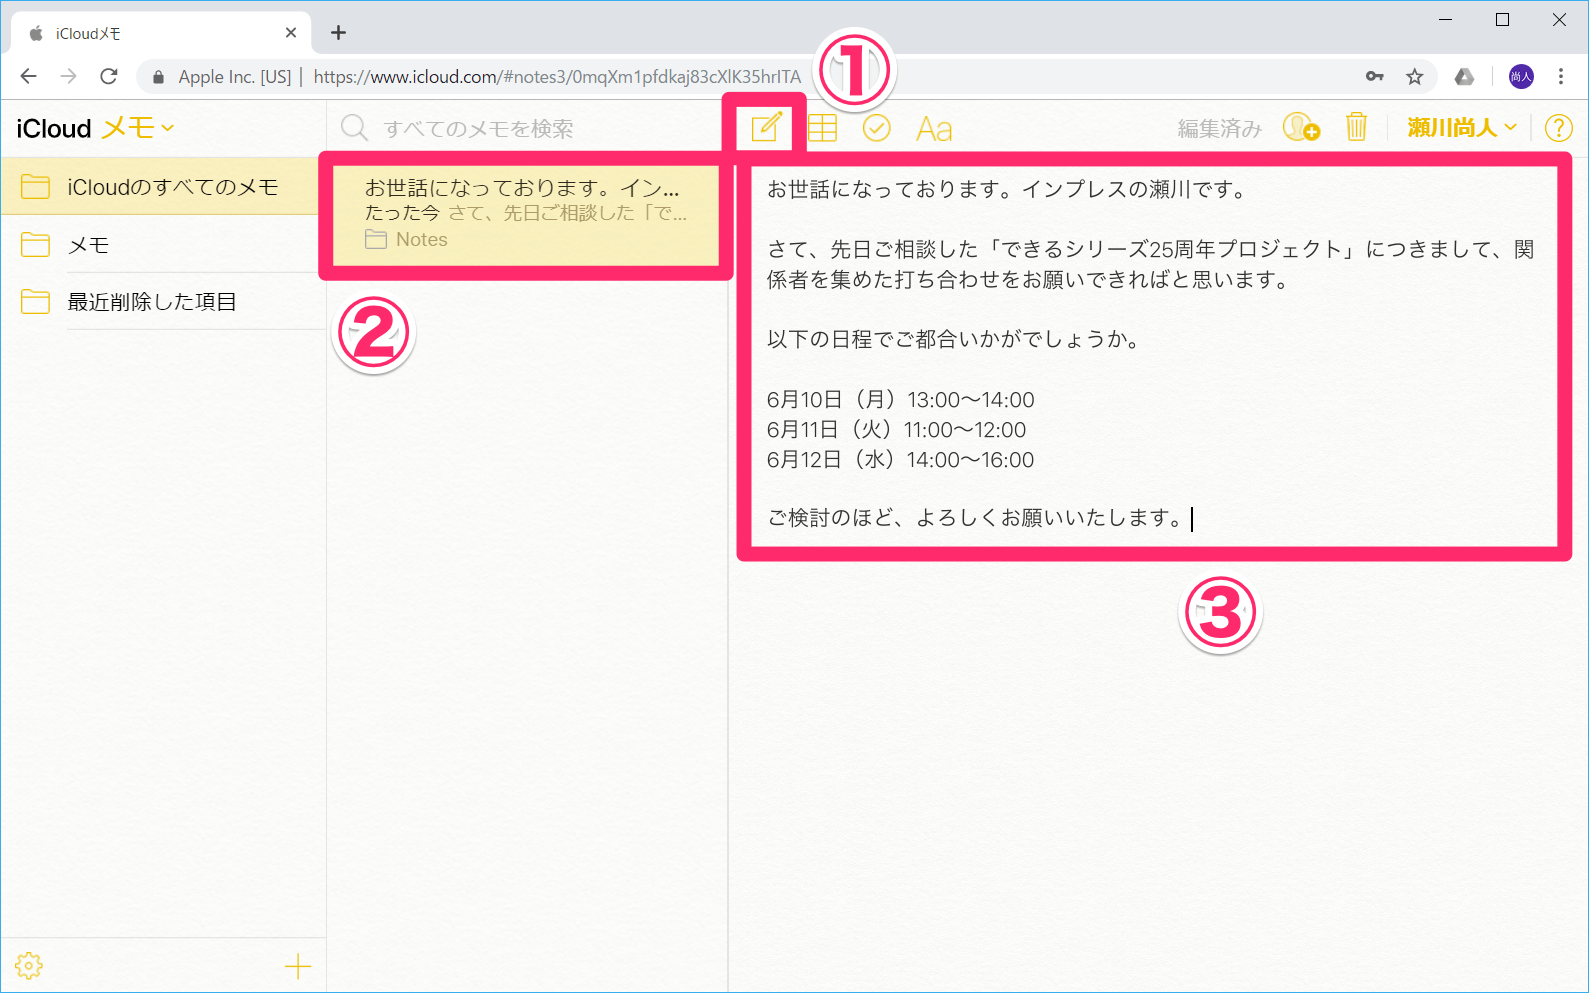Screen dimensions: 1589x993
Task: Click the 以下の日程でご都合いかがでしょうか line
Action: tap(953, 340)
